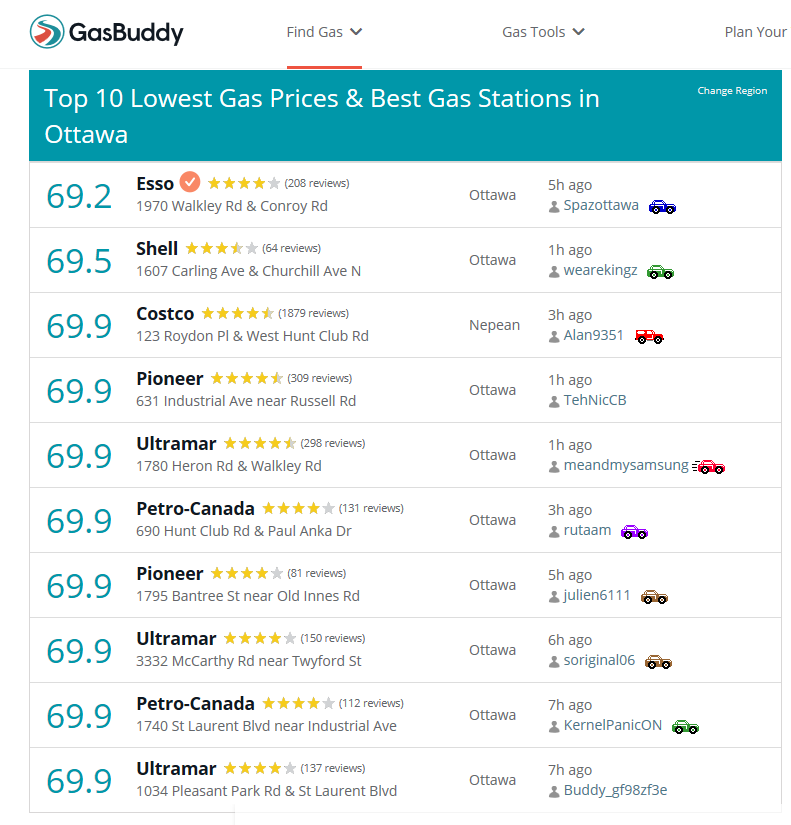The width and height of the screenshot is (791, 825).
Task: Open the Plan Your menu item
Action: [756, 32]
